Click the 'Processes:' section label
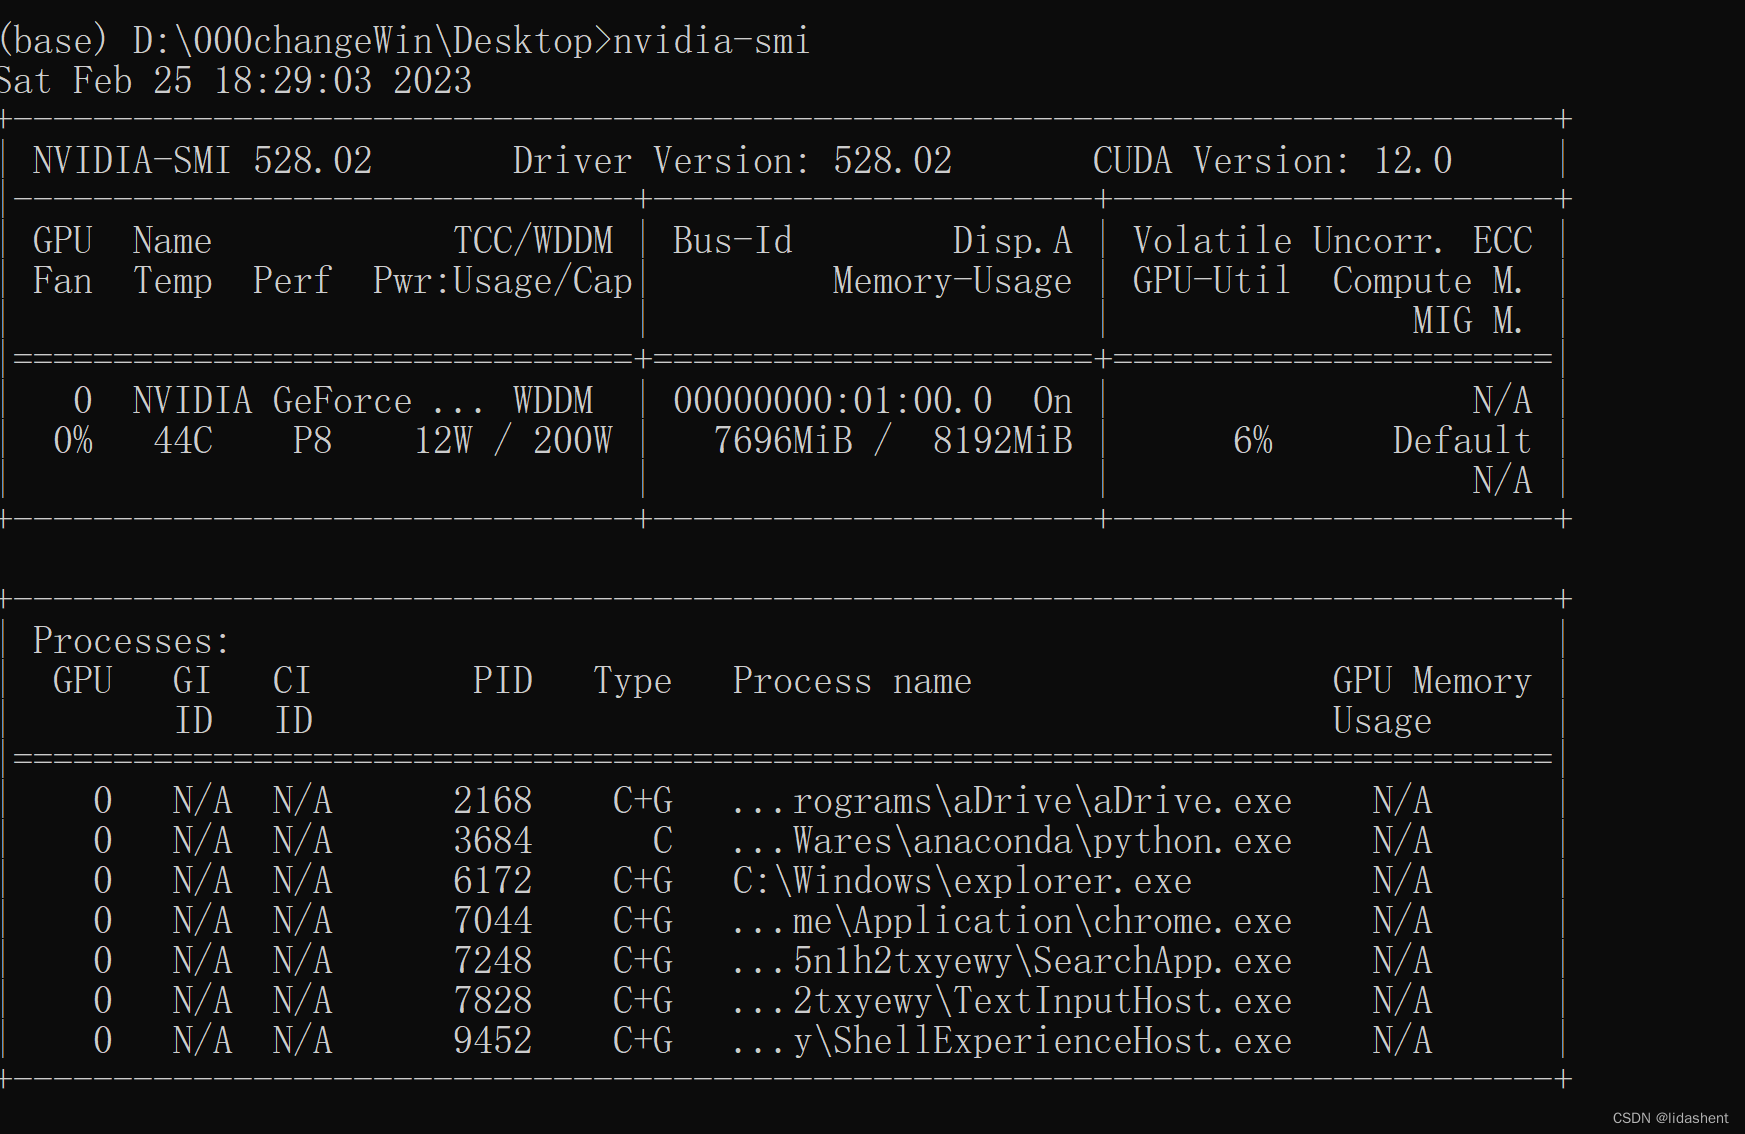This screenshot has width=1745, height=1134. [132, 641]
